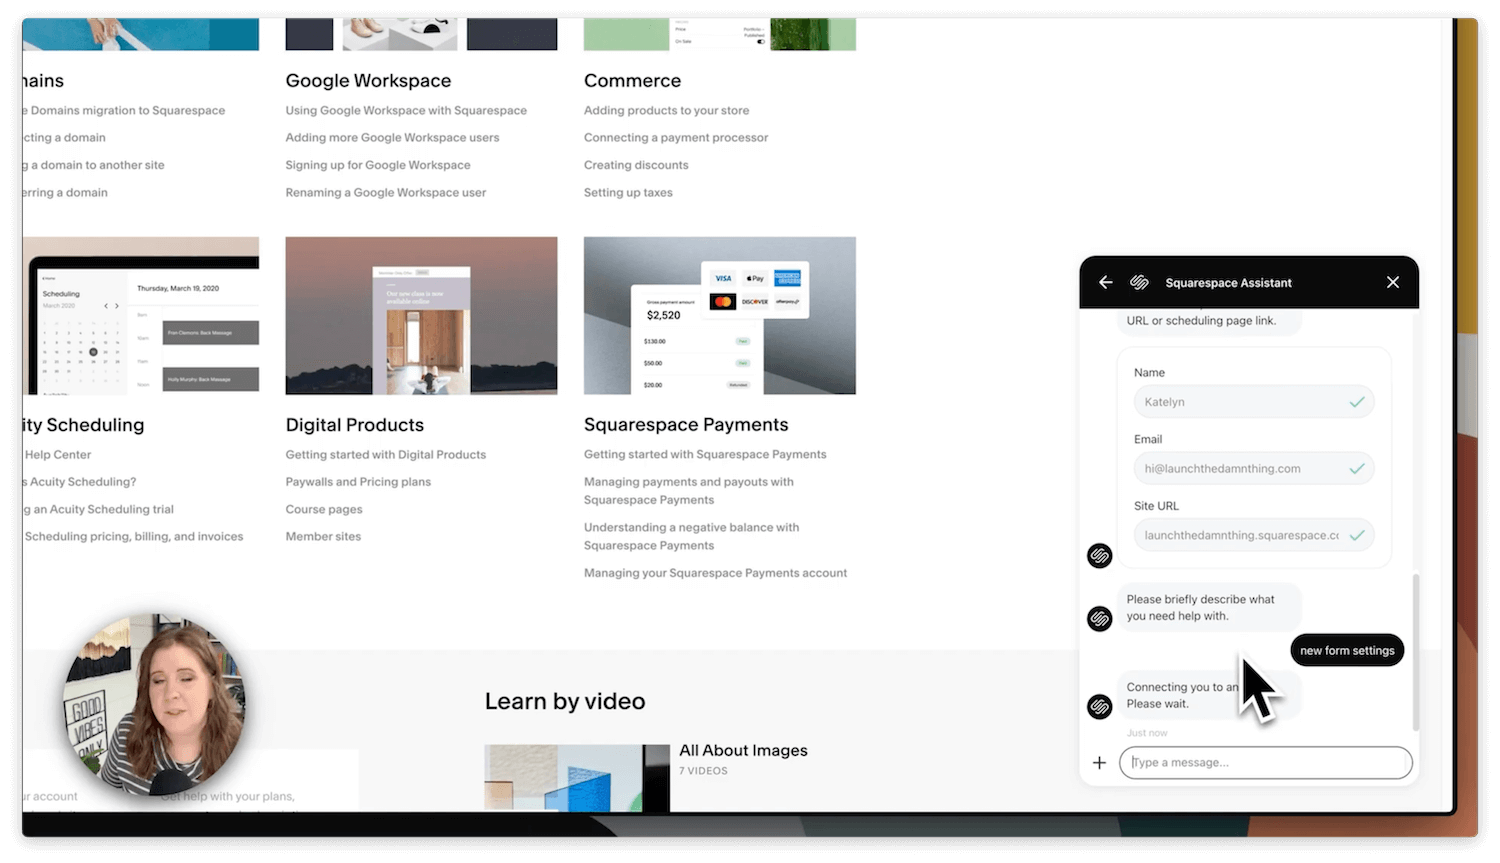Click the Squarespace logo in the chat header
This screenshot has height=863, width=1500.
point(1139,283)
